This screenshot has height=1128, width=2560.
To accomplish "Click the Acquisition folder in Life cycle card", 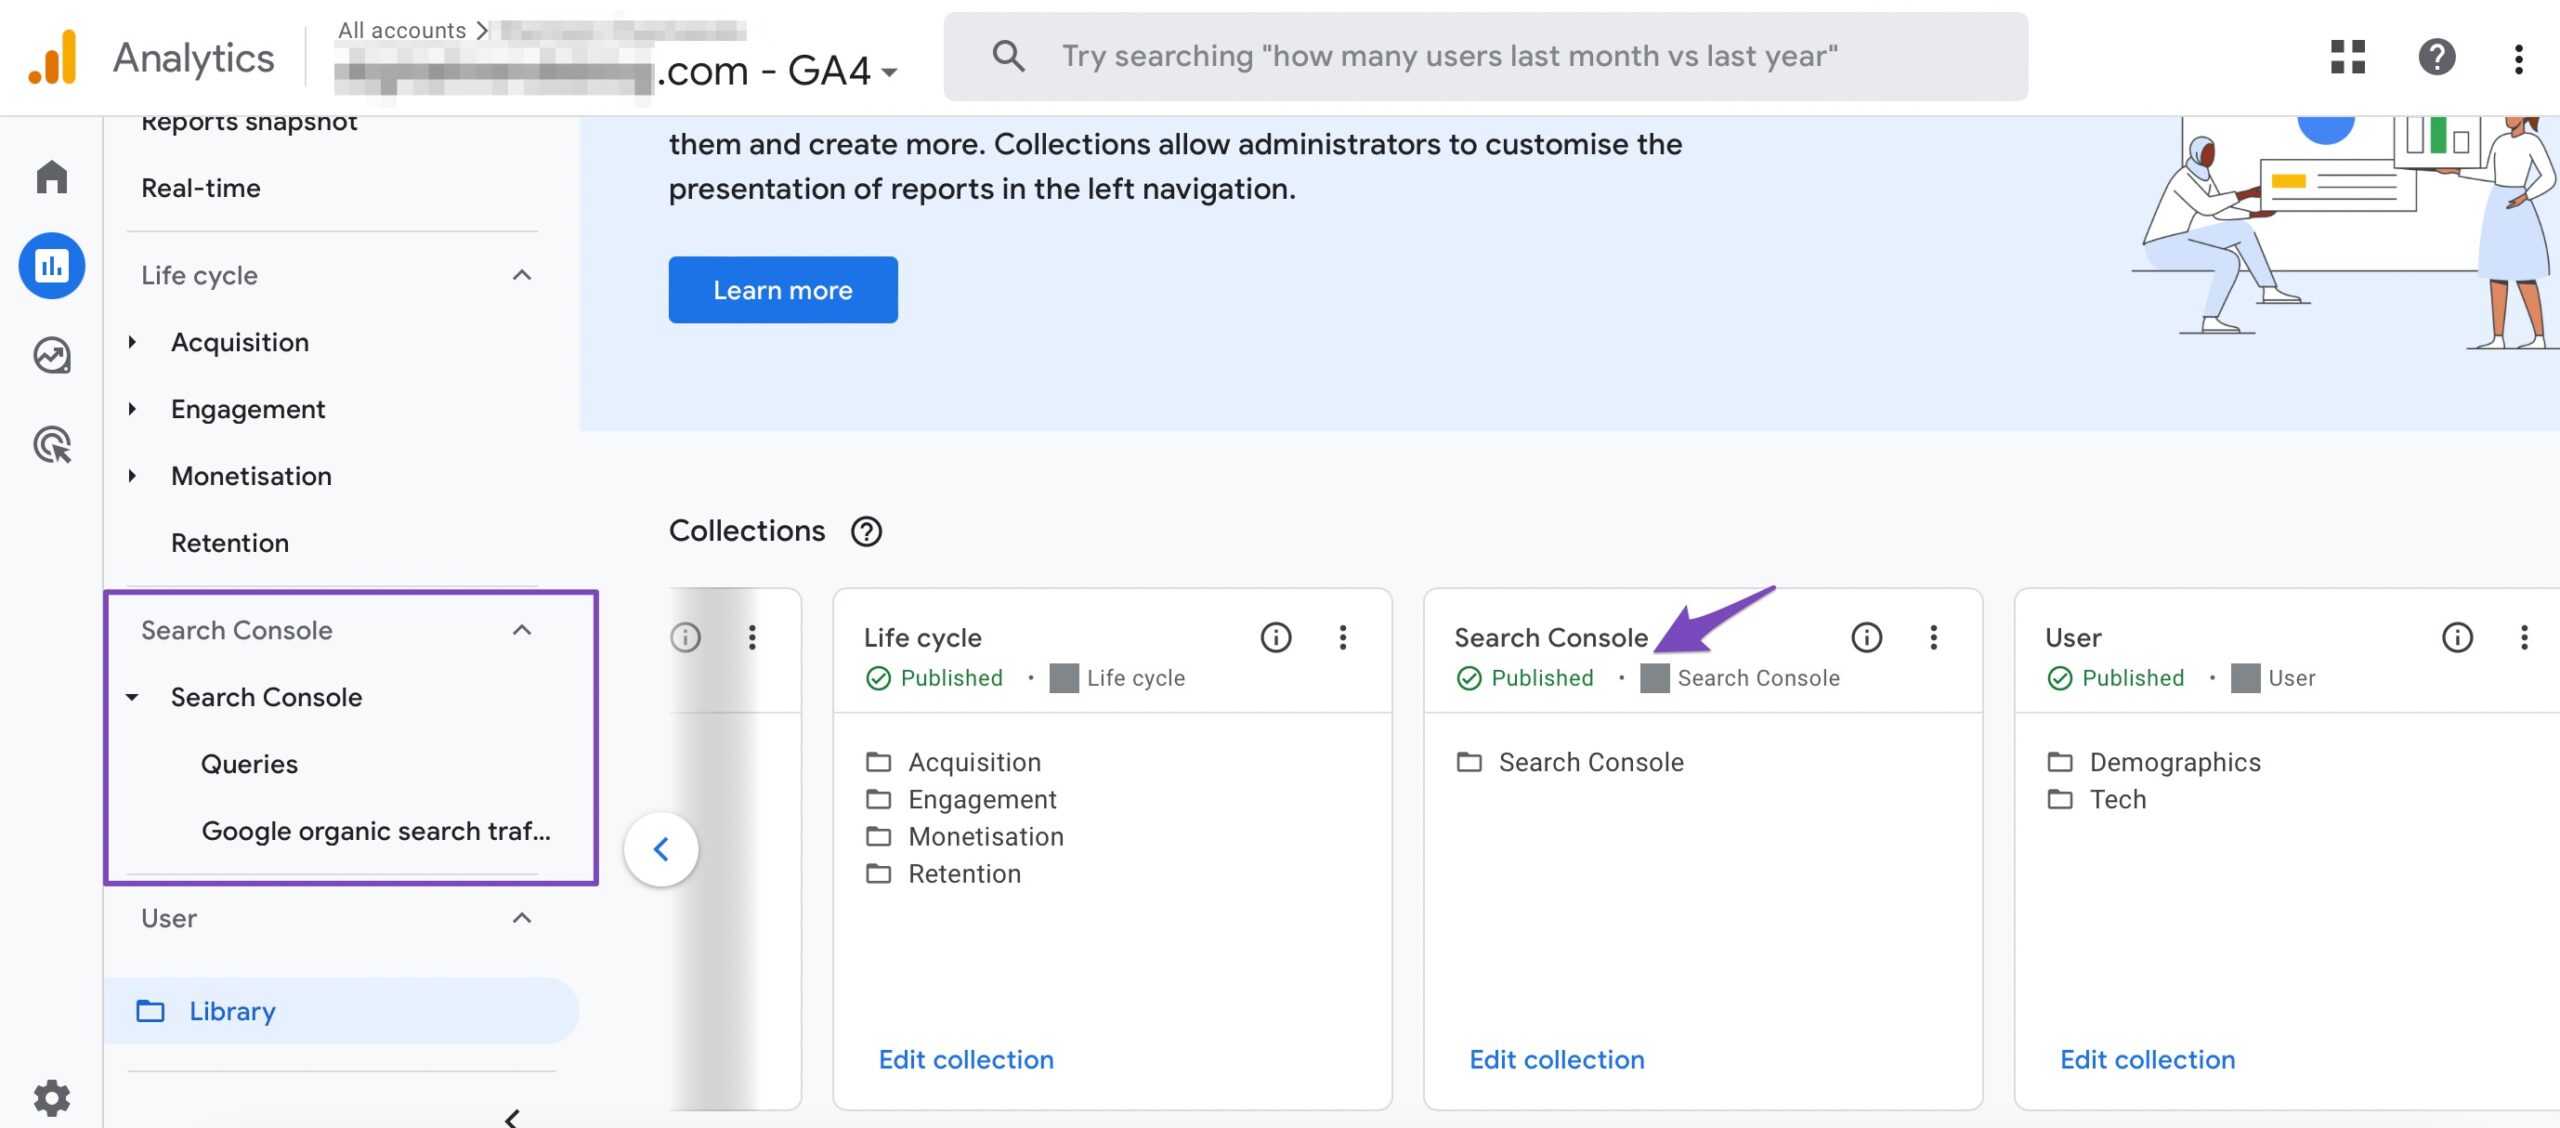I will pos(974,762).
